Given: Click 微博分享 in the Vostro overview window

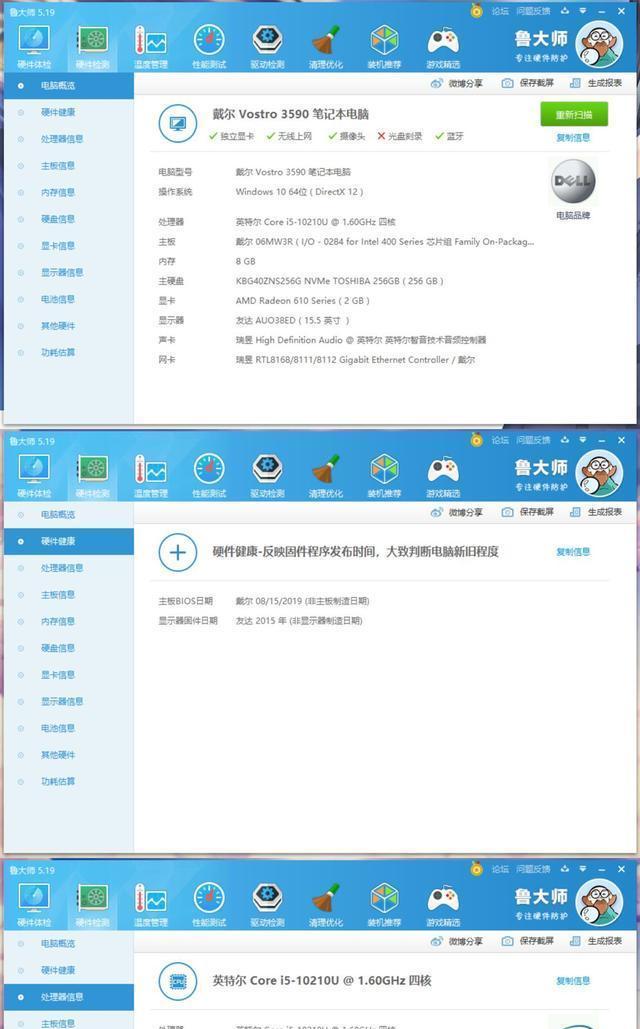Looking at the screenshot, I should (x=457, y=83).
